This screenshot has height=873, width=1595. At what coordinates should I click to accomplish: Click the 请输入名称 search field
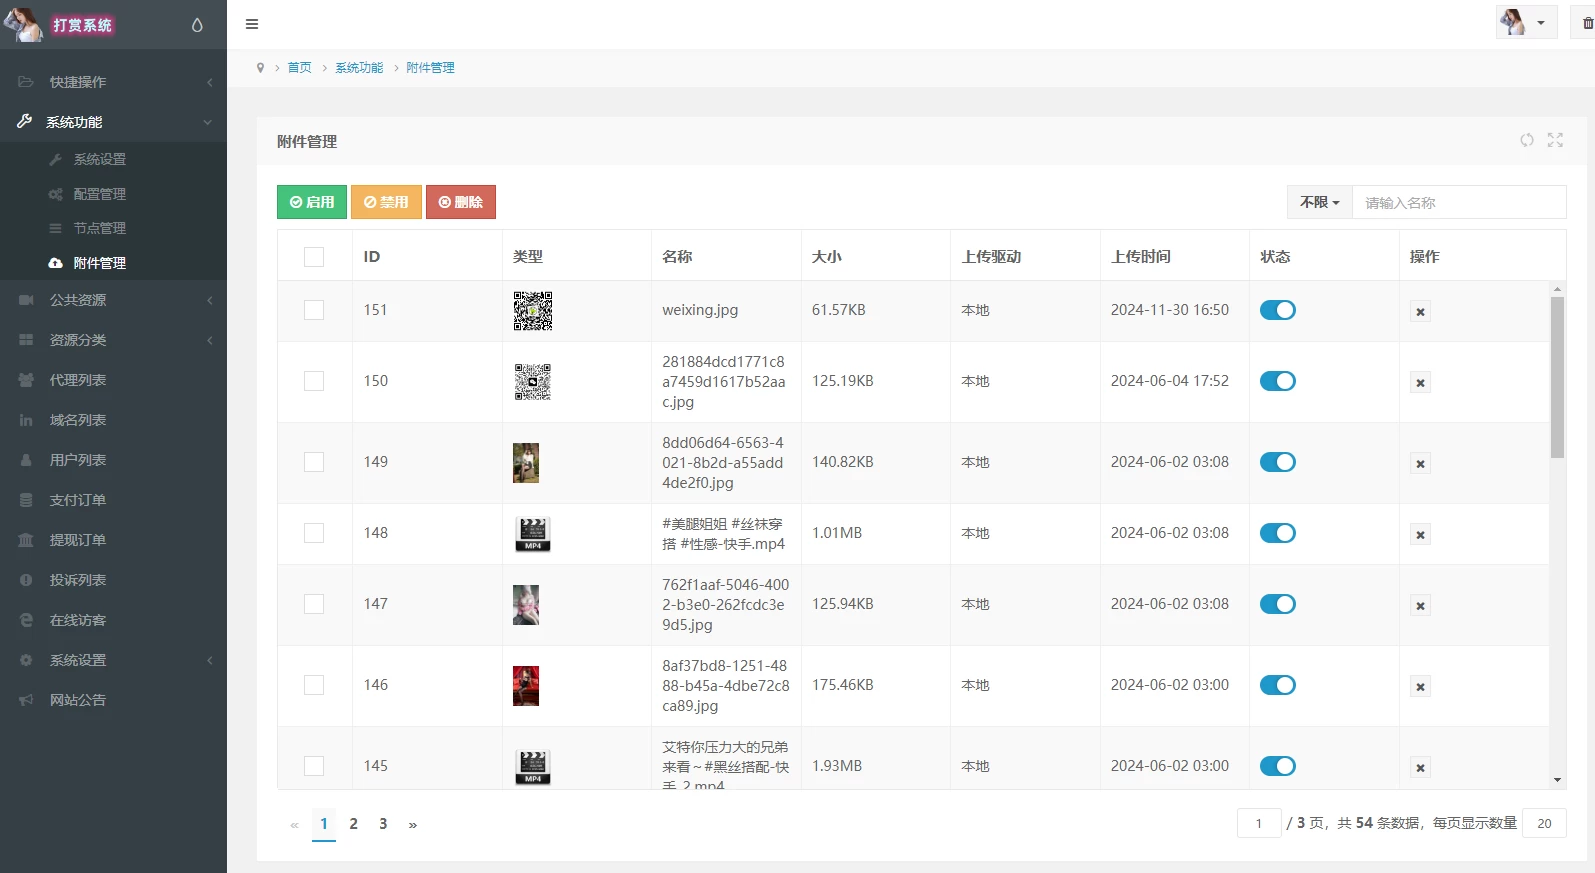coord(1458,203)
